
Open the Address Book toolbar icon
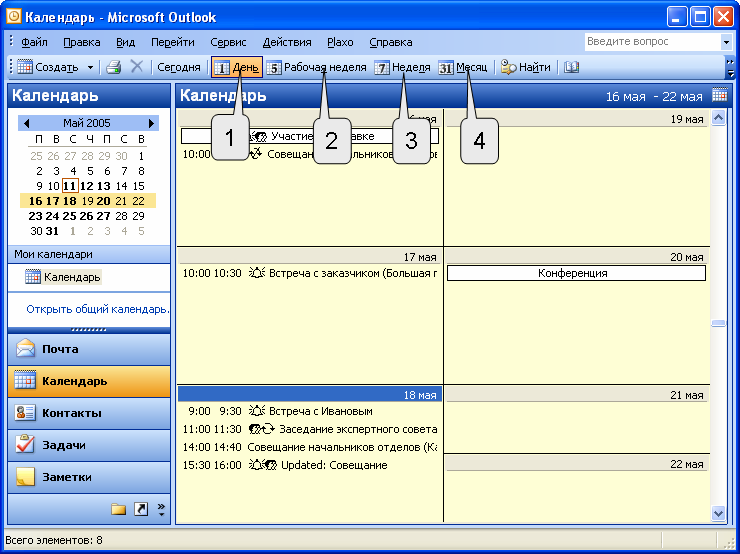[571, 67]
